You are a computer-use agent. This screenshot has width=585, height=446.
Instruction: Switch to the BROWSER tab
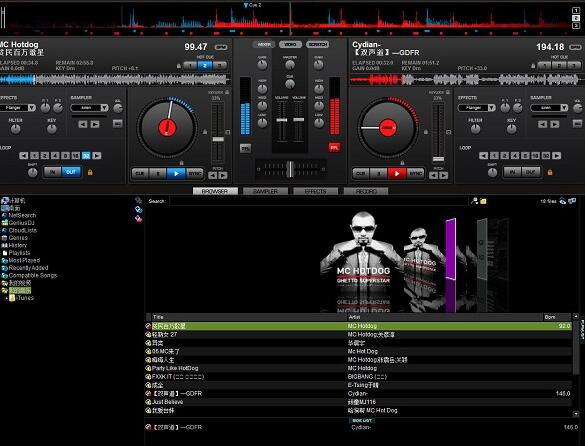(x=215, y=191)
